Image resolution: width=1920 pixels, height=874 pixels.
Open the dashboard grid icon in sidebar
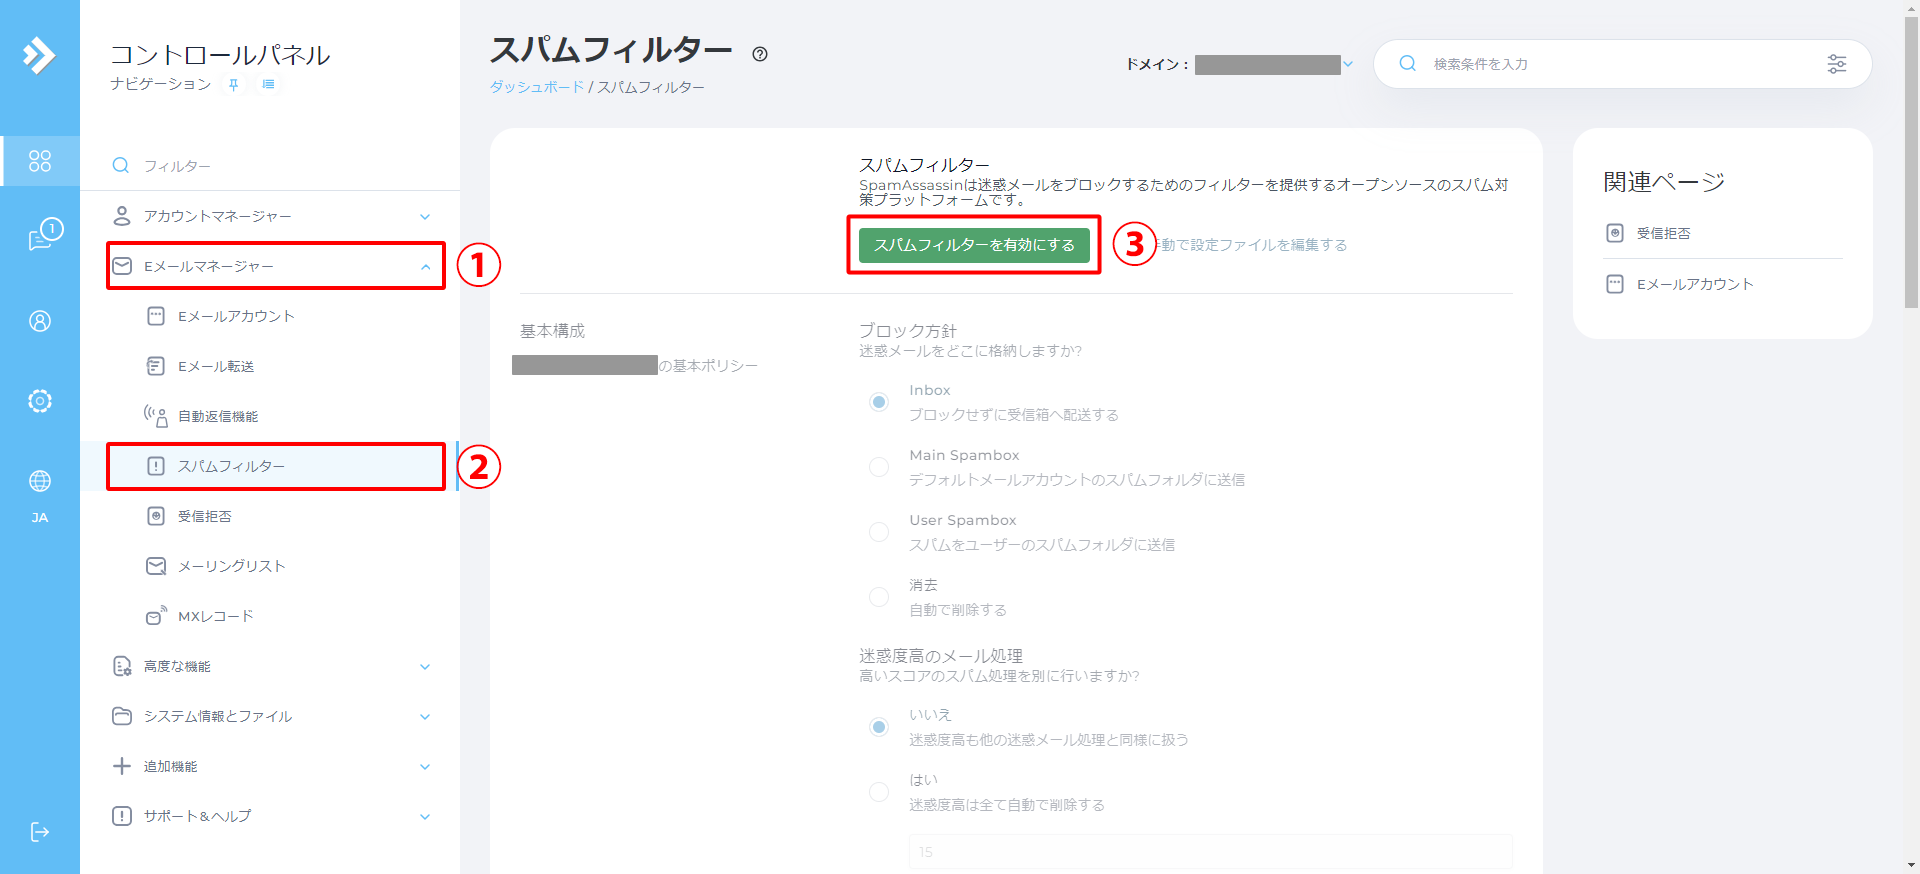click(40, 161)
